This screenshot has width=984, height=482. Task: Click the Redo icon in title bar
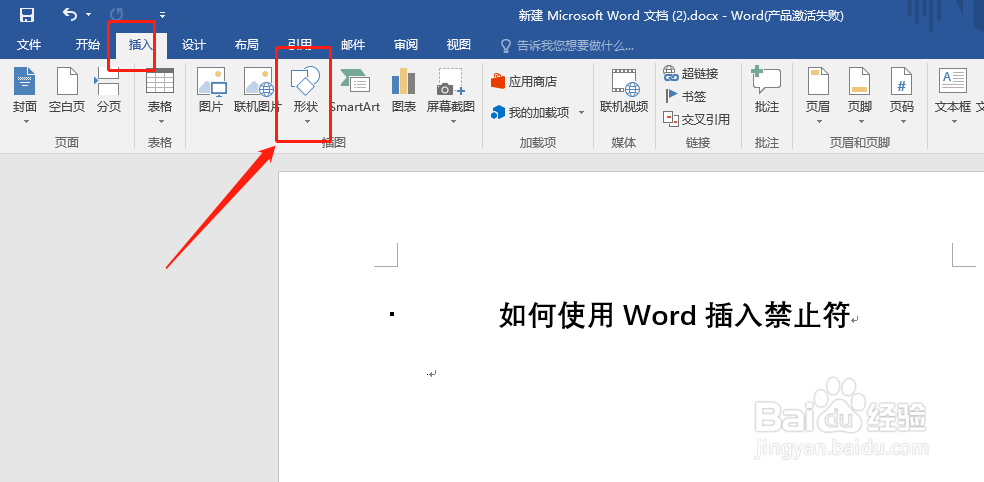(117, 14)
